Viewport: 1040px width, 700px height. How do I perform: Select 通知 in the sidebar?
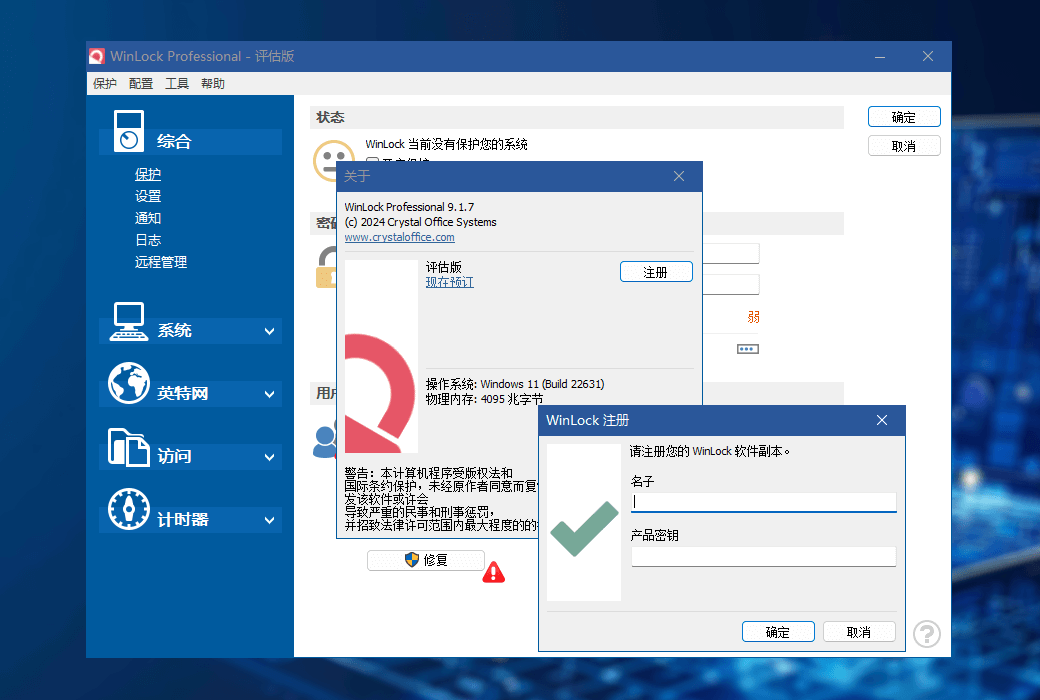(148, 218)
